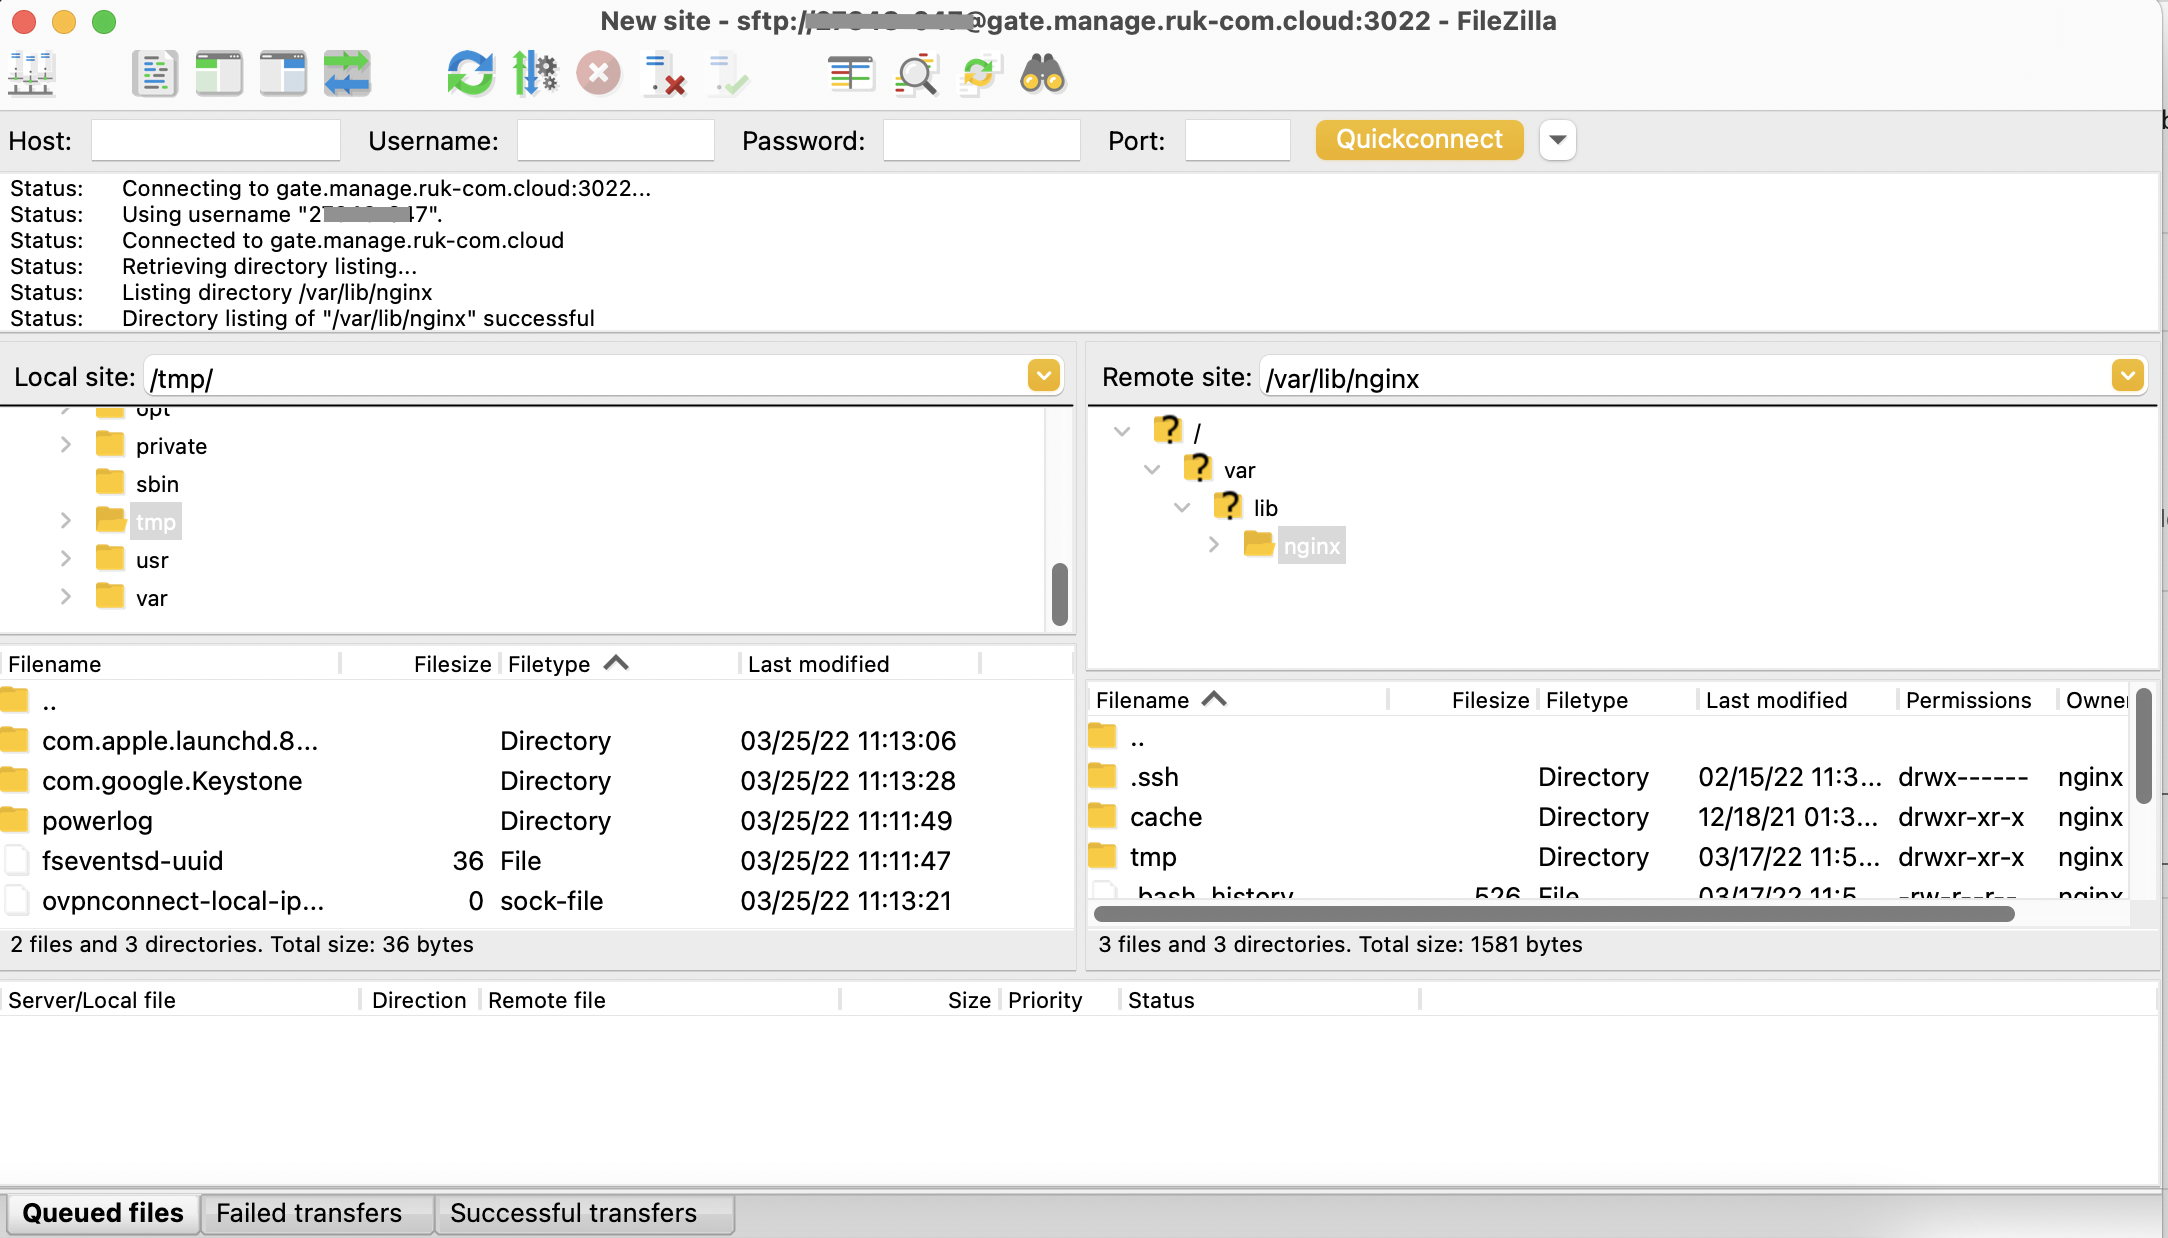Select the fseventsd-uuid file
2168x1238 pixels.
536,861
